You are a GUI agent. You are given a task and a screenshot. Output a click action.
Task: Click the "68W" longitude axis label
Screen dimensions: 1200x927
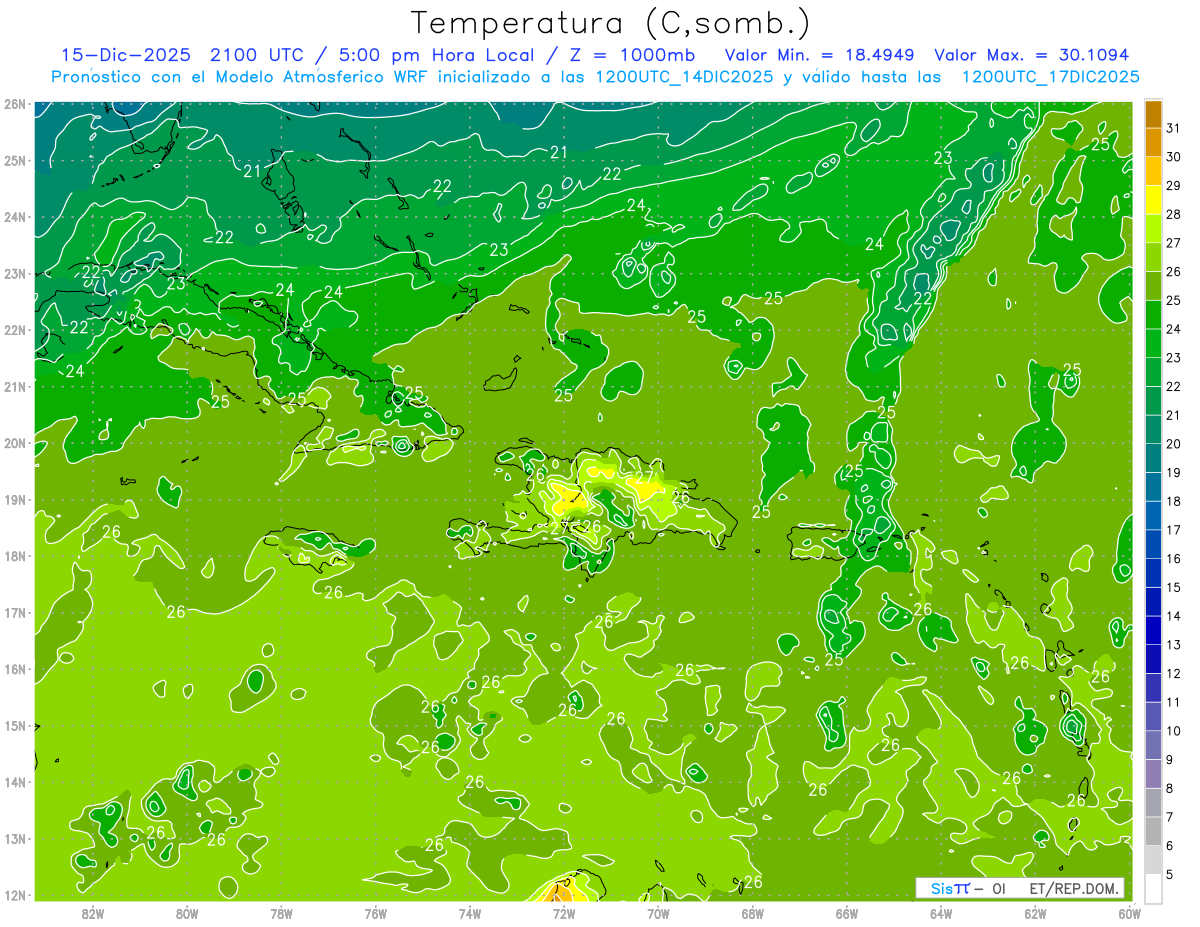(x=752, y=913)
